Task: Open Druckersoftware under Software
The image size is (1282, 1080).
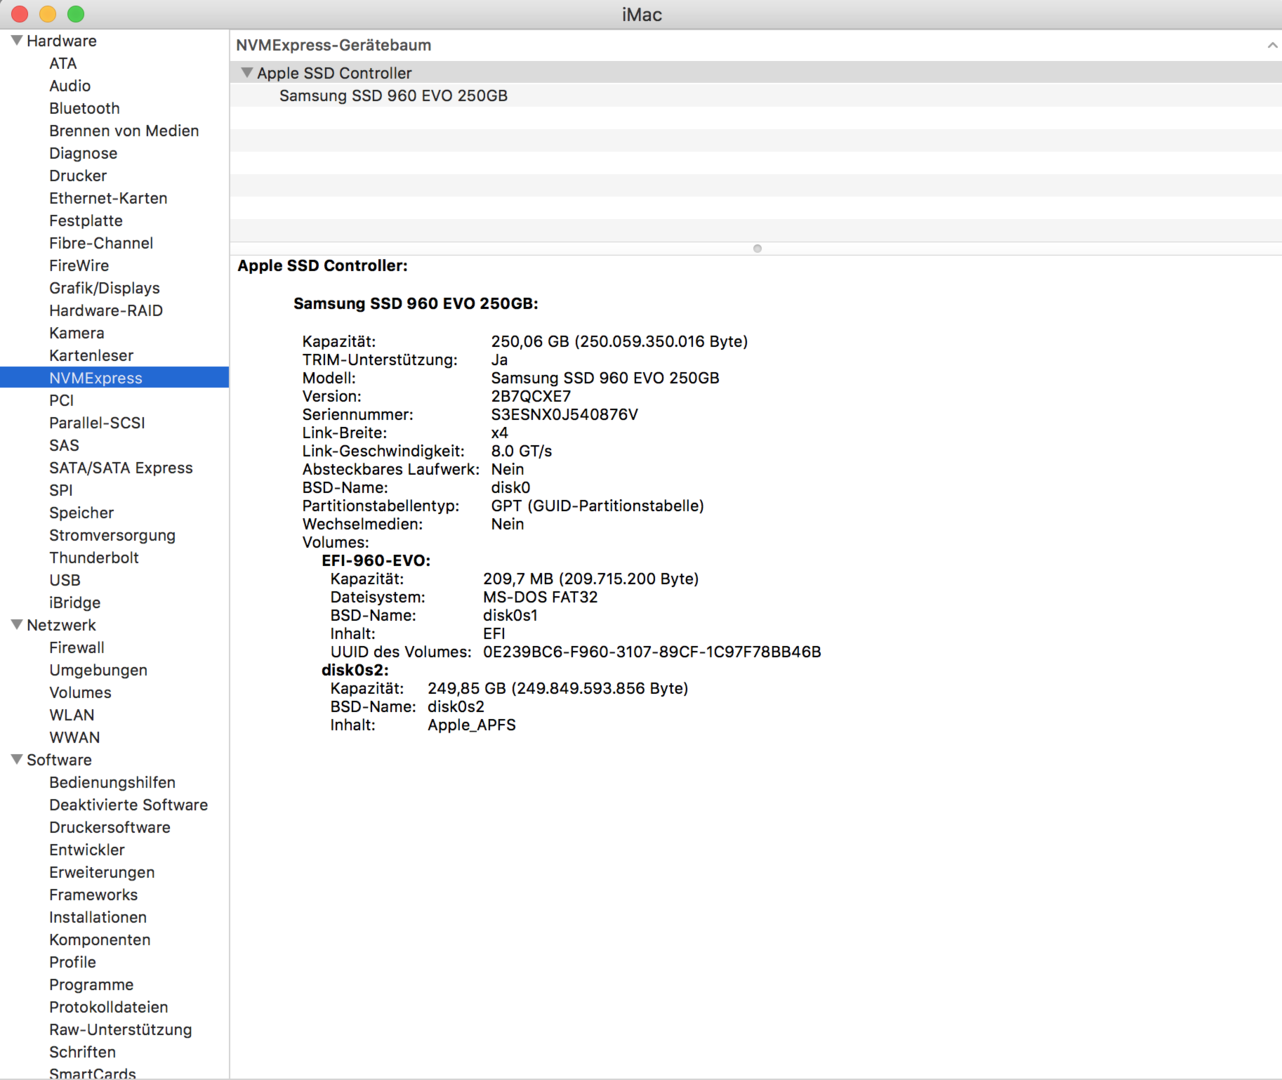Action: pos(110,828)
